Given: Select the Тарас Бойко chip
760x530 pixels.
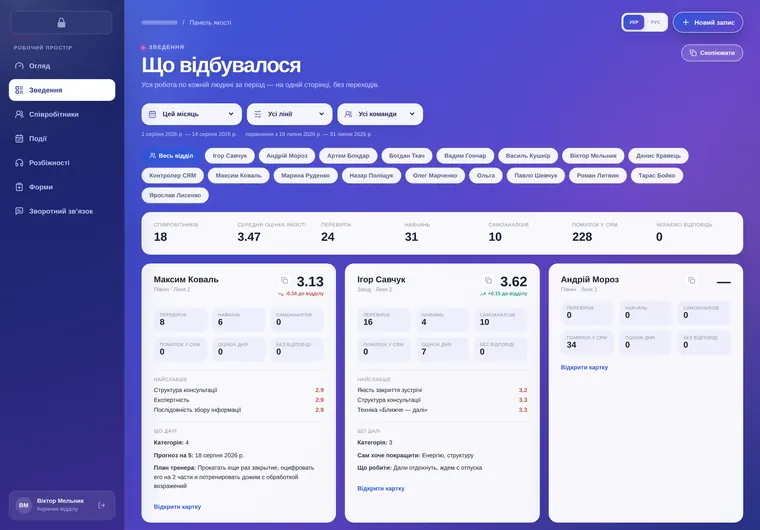Looking at the screenshot, I should (x=657, y=176).
